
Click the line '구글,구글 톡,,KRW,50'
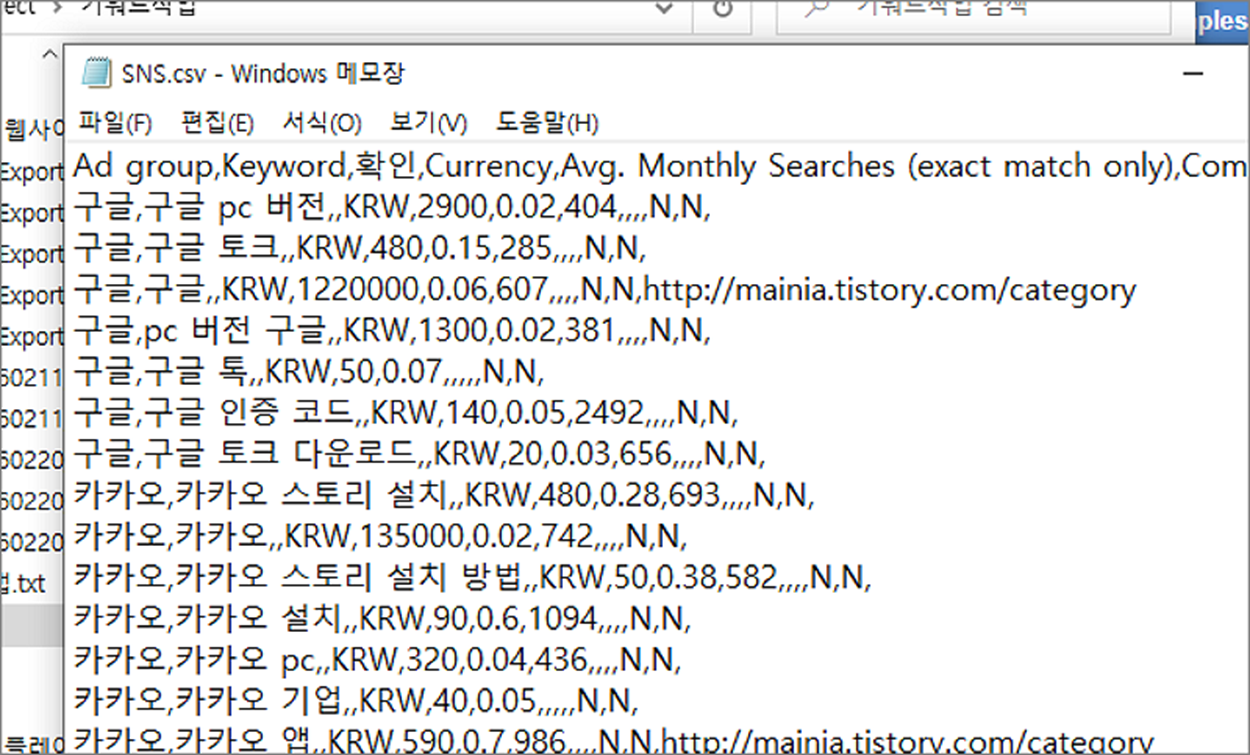308,372
